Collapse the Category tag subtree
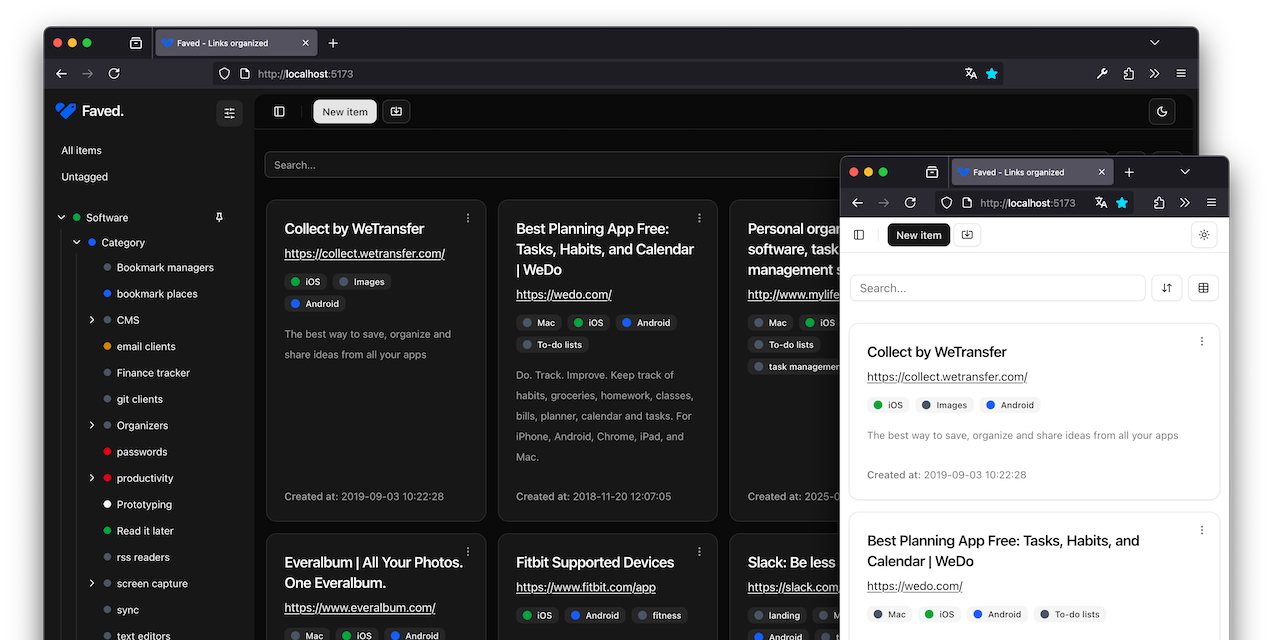 point(77,243)
